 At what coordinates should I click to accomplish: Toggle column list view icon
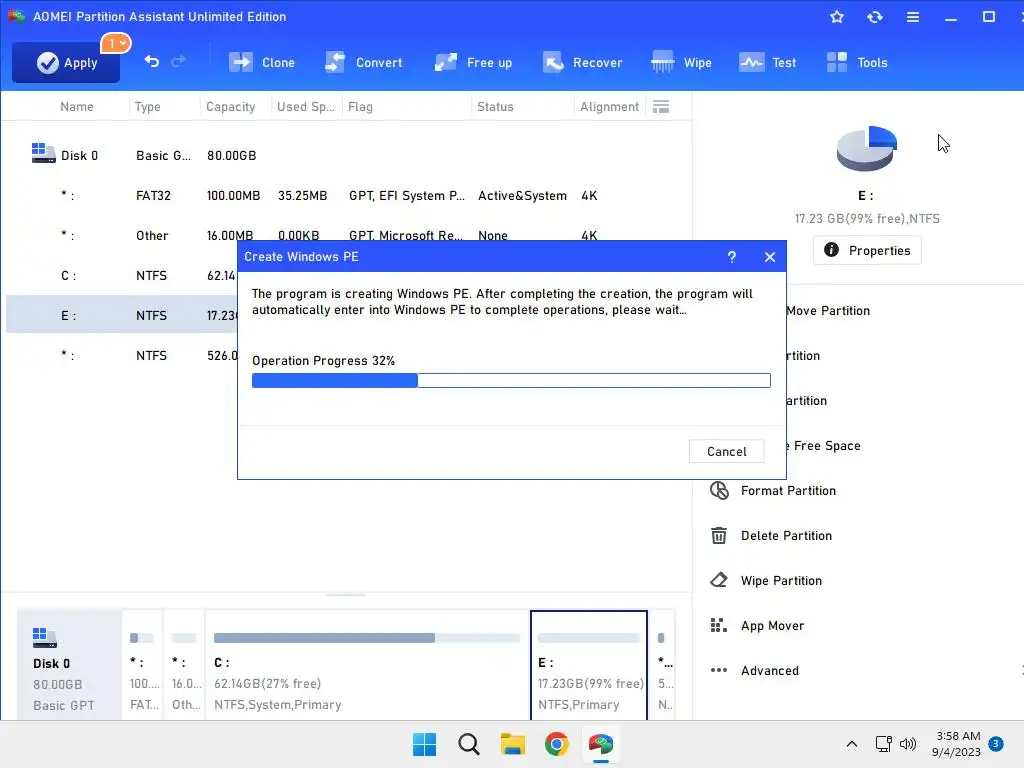[x=661, y=106]
